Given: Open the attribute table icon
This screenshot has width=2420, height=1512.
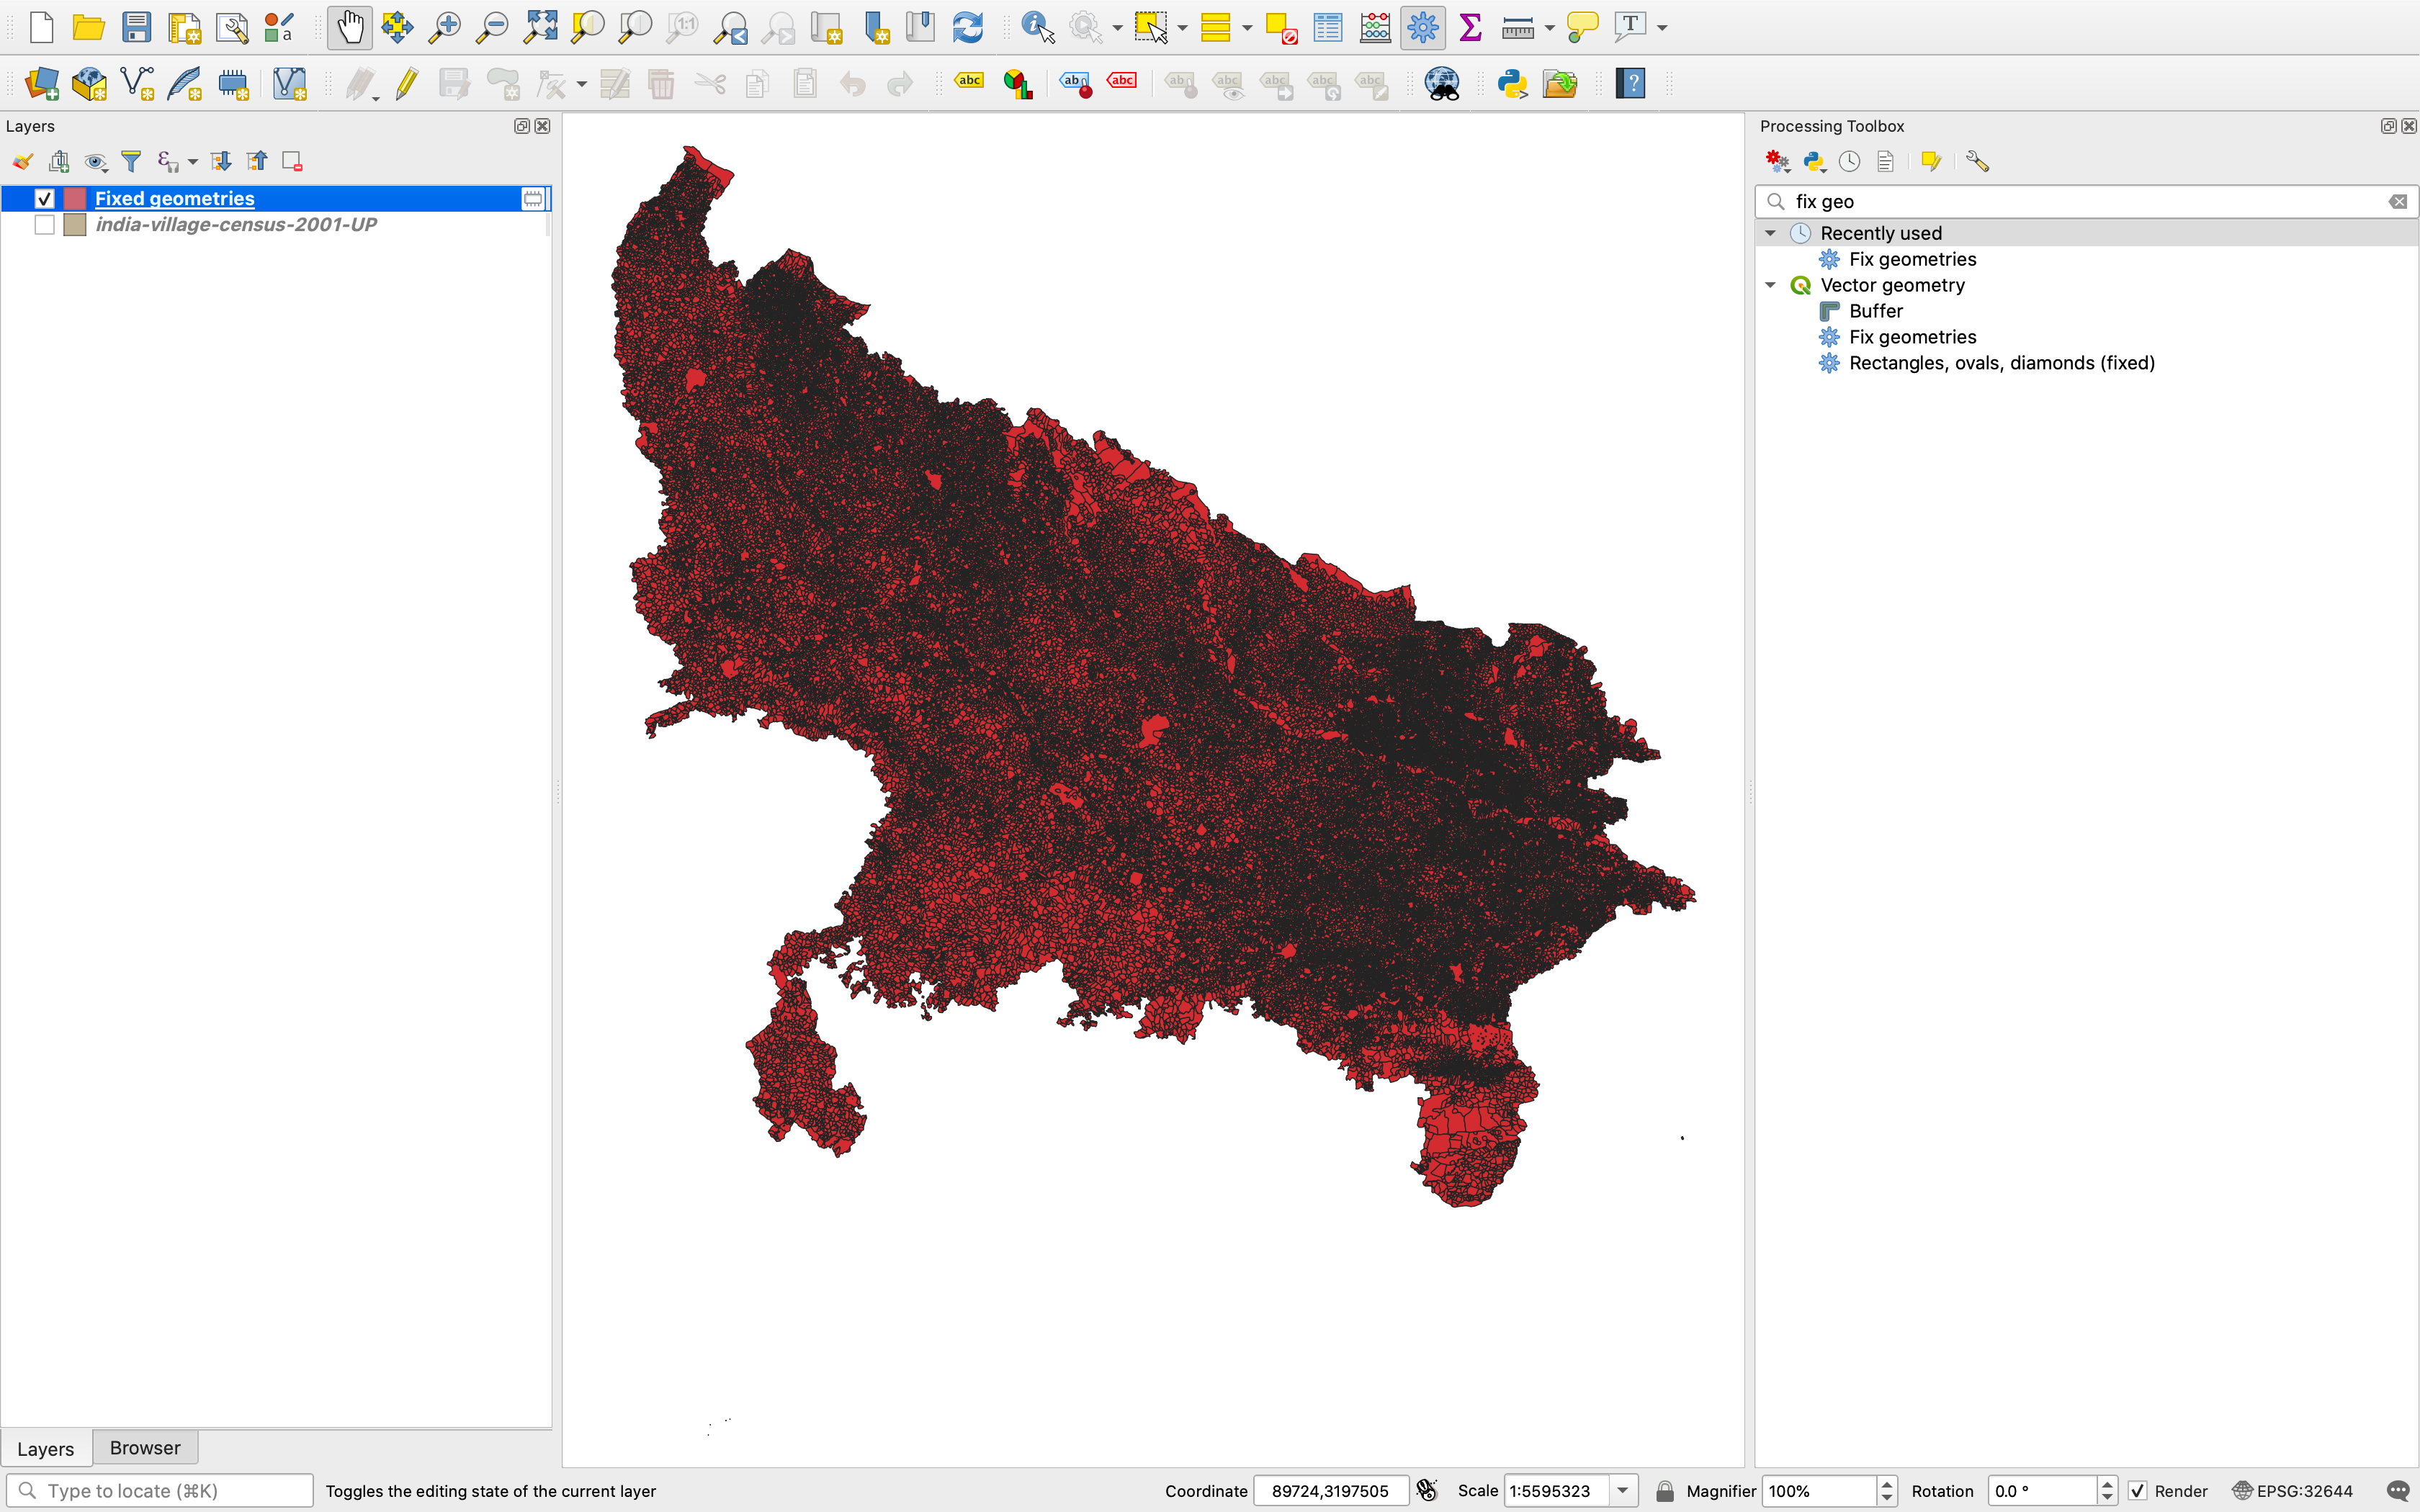Looking at the screenshot, I should [1327, 27].
